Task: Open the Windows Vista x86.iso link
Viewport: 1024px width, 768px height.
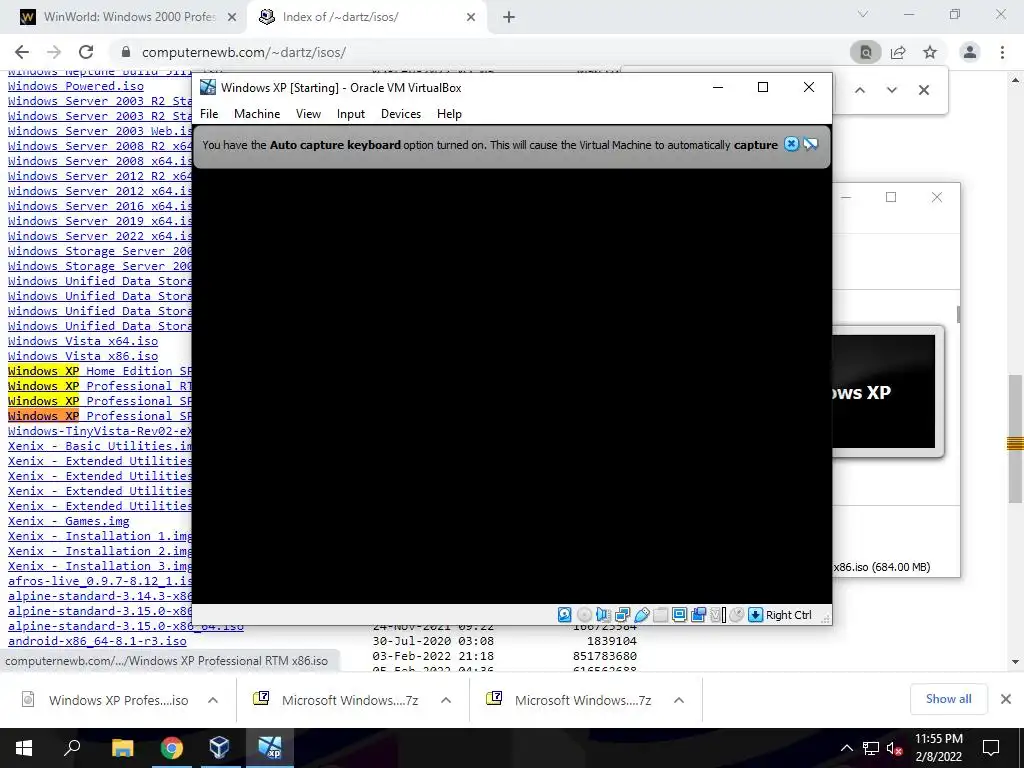Action: pos(83,356)
